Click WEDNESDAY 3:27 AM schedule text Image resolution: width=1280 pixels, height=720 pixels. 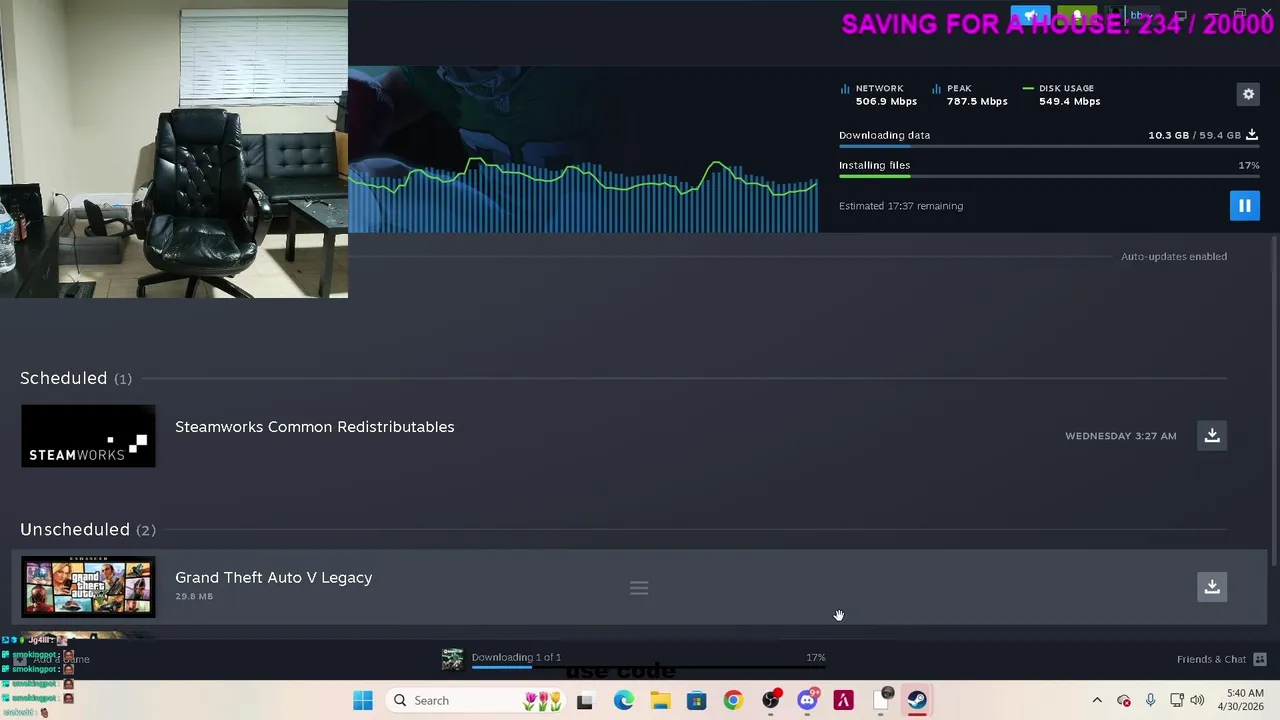click(1120, 436)
